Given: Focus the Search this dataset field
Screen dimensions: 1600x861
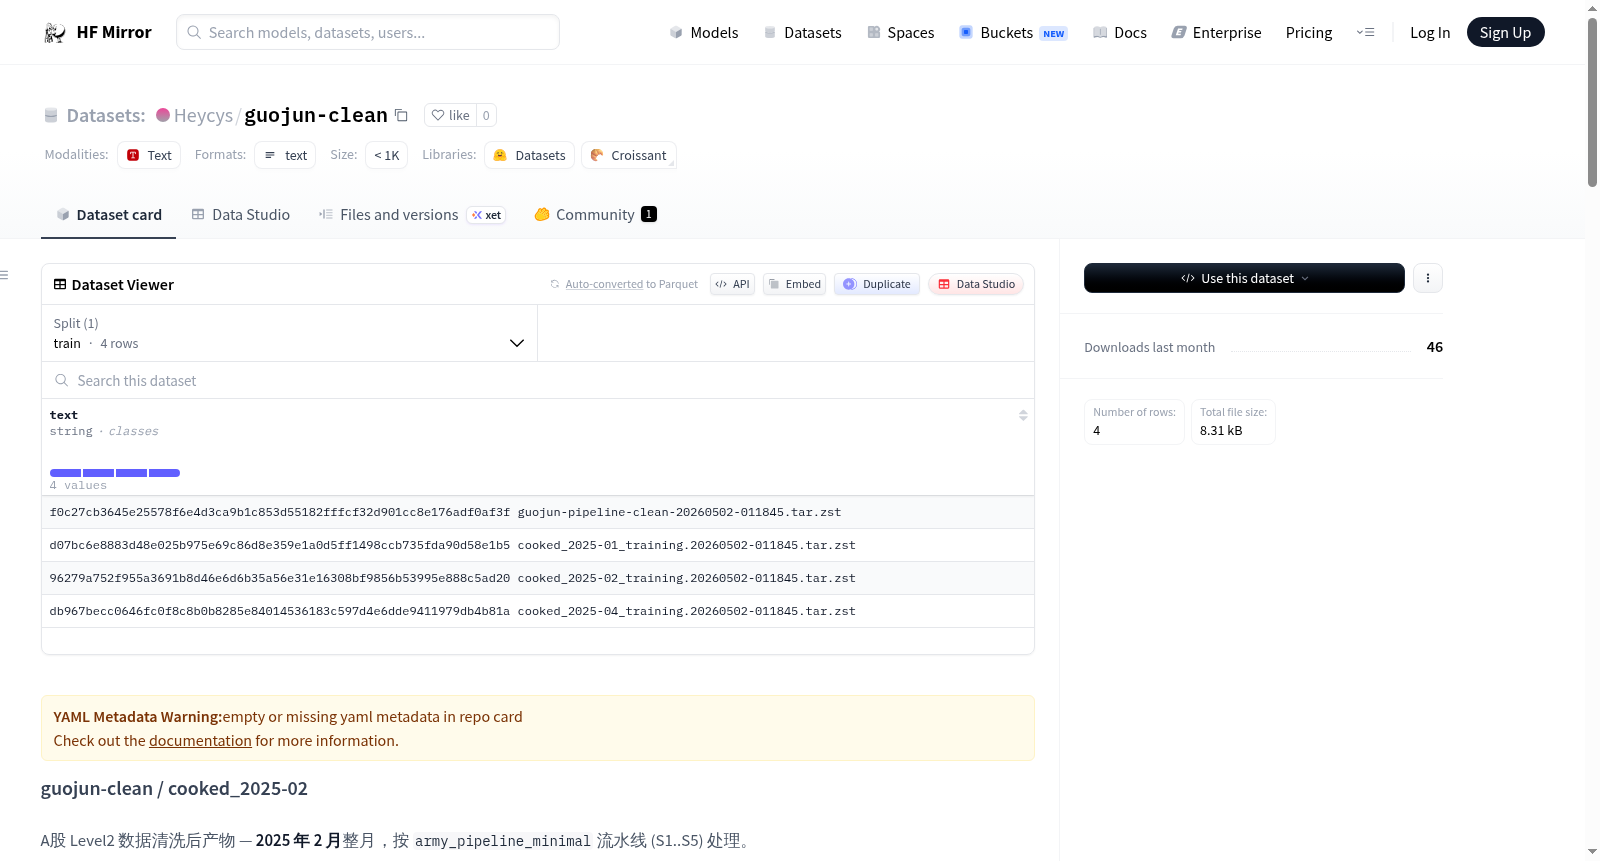Looking at the screenshot, I should point(538,381).
